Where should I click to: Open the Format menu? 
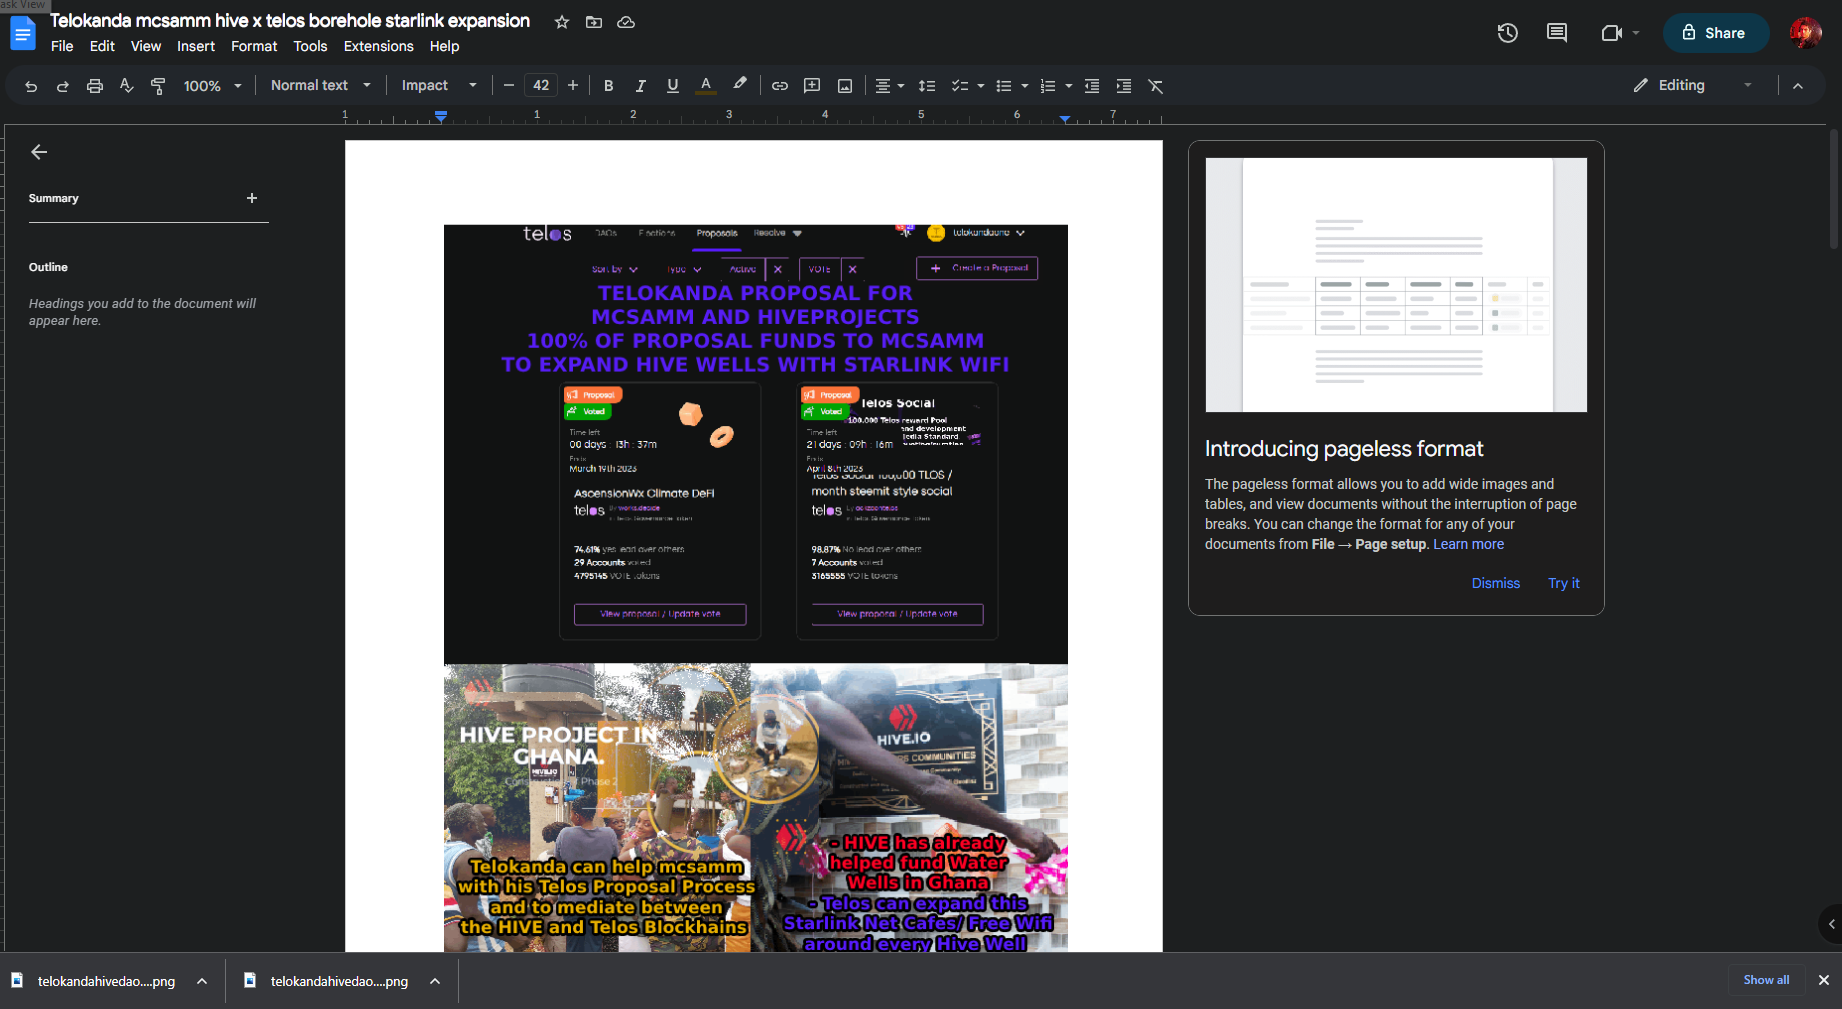(x=254, y=46)
